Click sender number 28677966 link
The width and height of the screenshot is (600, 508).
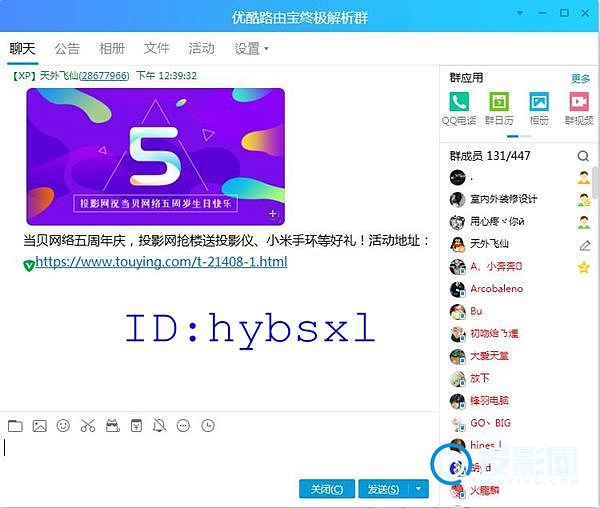[104, 76]
